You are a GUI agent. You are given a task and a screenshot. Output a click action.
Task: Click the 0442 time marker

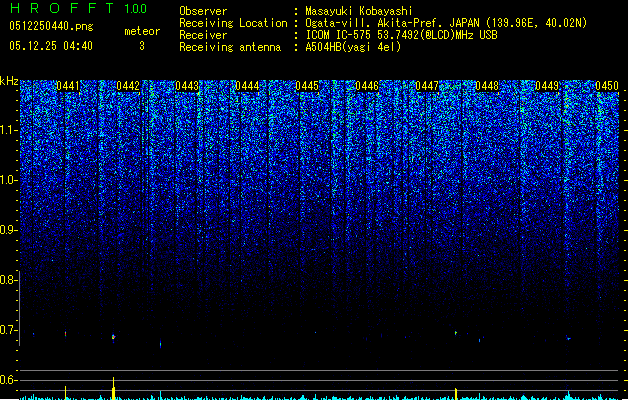pyautogui.click(x=128, y=86)
